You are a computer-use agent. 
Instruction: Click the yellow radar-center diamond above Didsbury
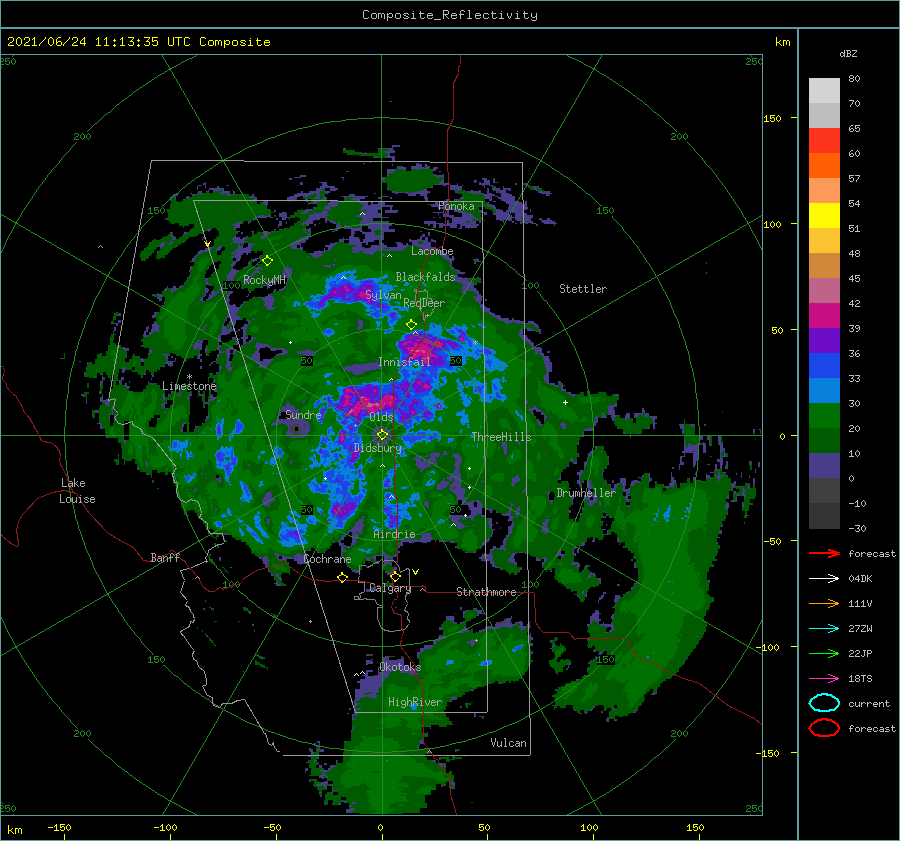pyautogui.click(x=382, y=435)
